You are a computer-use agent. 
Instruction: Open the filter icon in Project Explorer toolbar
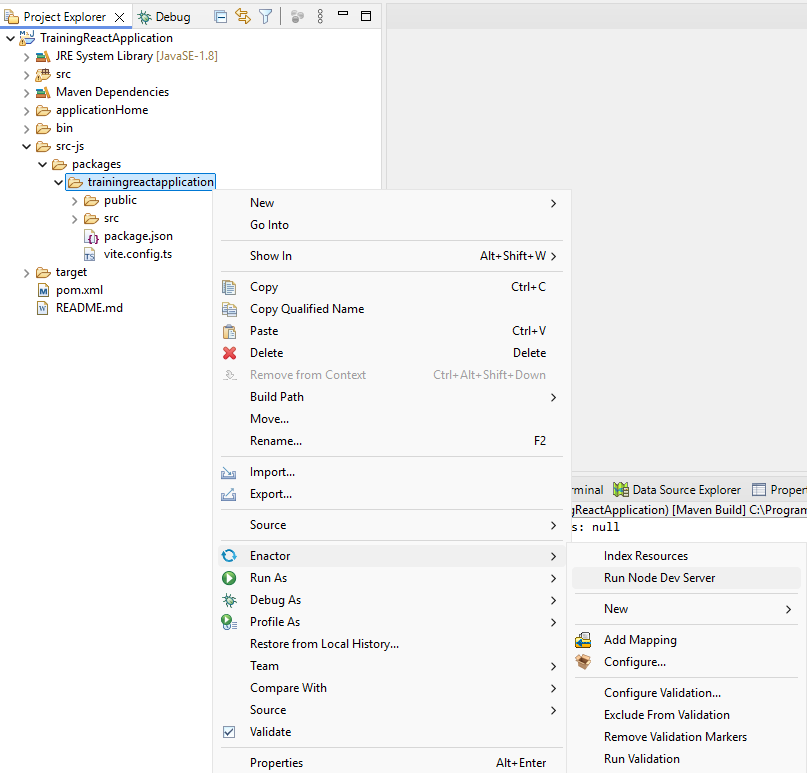(x=265, y=17)
